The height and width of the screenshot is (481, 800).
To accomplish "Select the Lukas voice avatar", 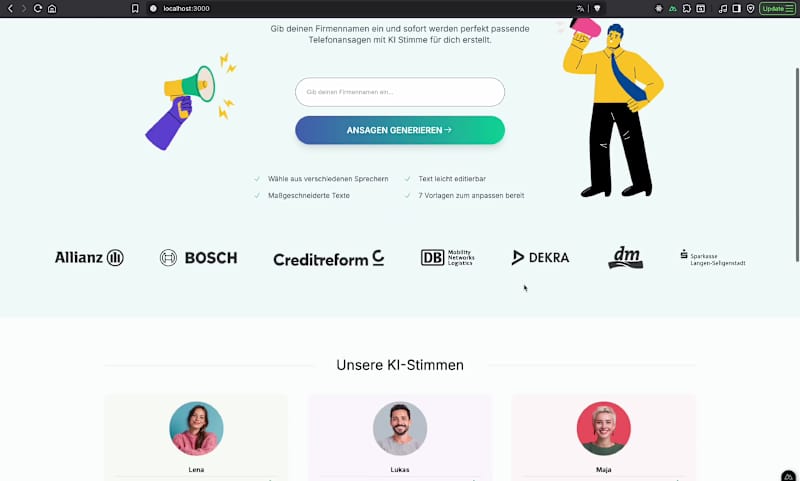I will click(x=400, y=428).
